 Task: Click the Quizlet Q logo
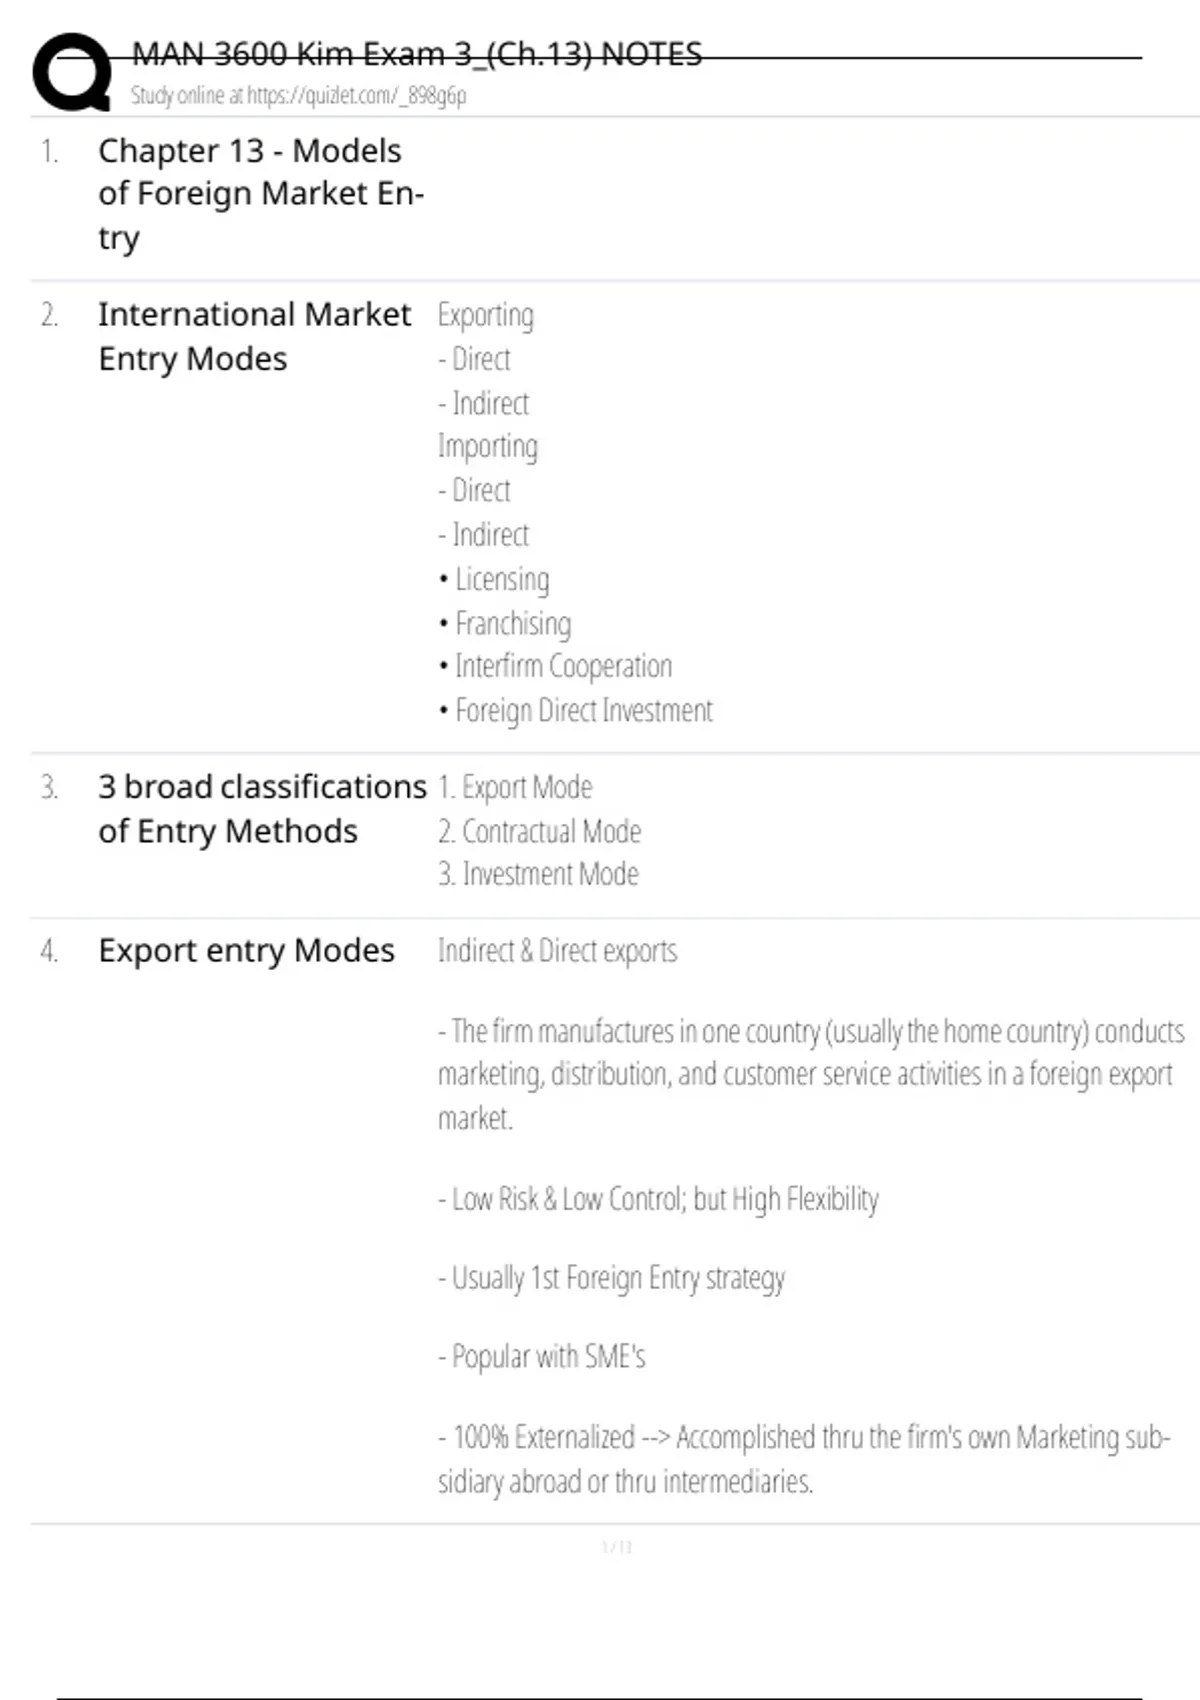tap(72, 72)
